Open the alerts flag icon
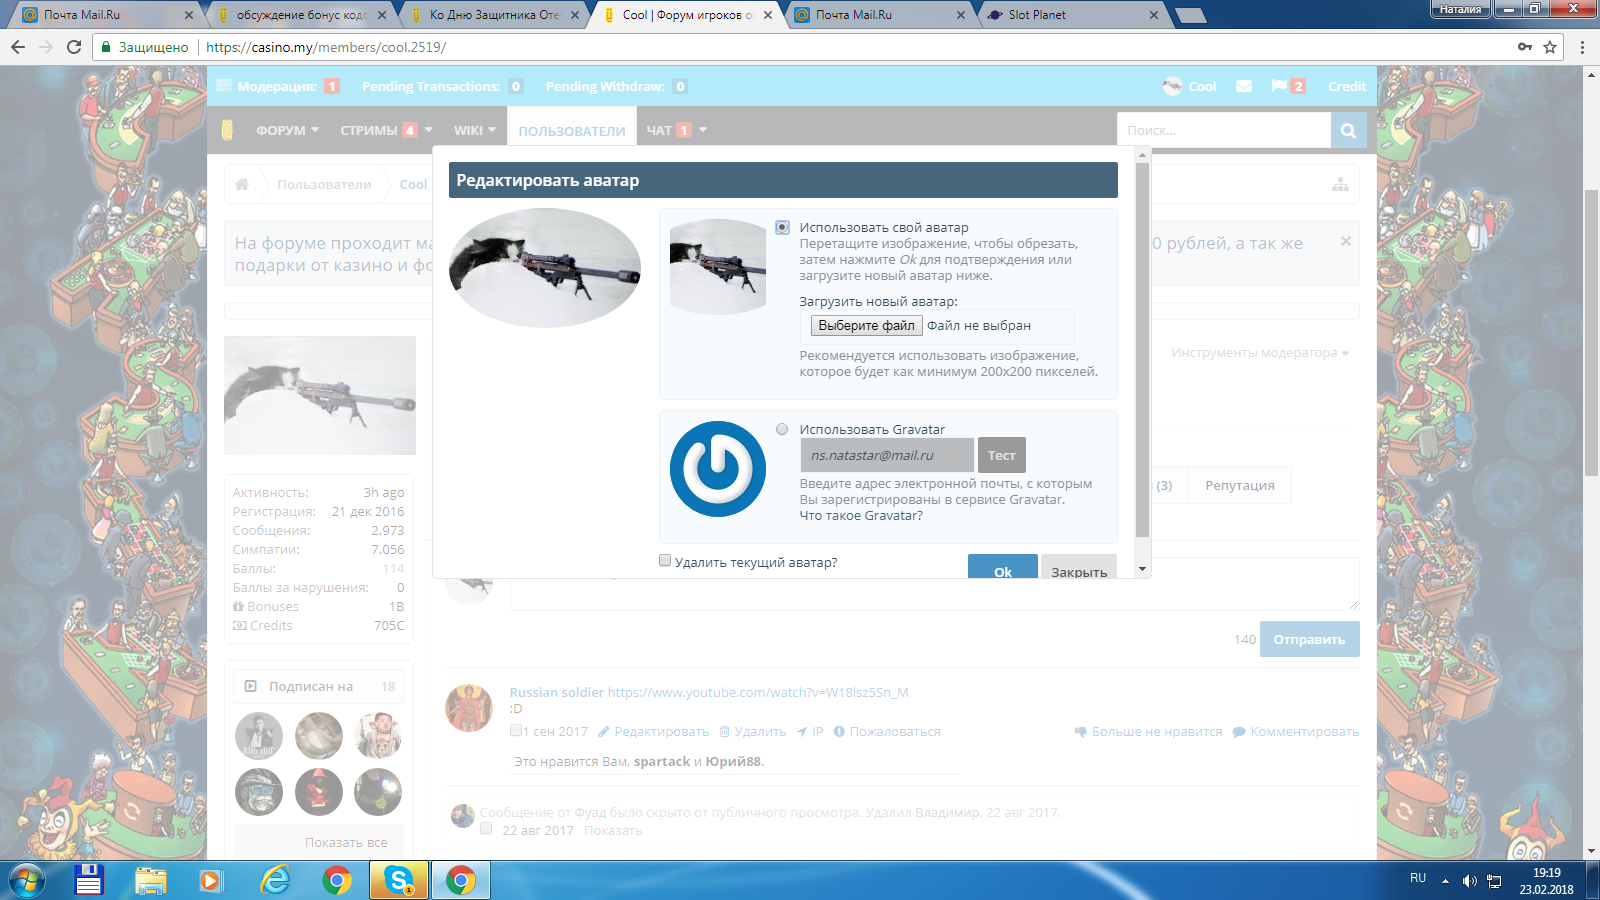Viewport: 1600px width, 900px height. [1288, 86]
